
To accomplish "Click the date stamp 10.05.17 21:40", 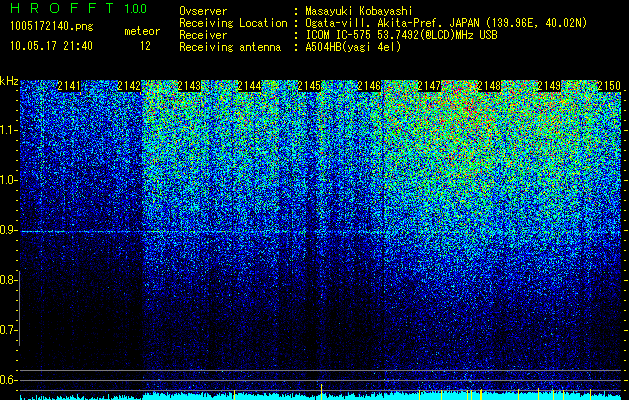I will pyautogui.click(x=51, y=46).
